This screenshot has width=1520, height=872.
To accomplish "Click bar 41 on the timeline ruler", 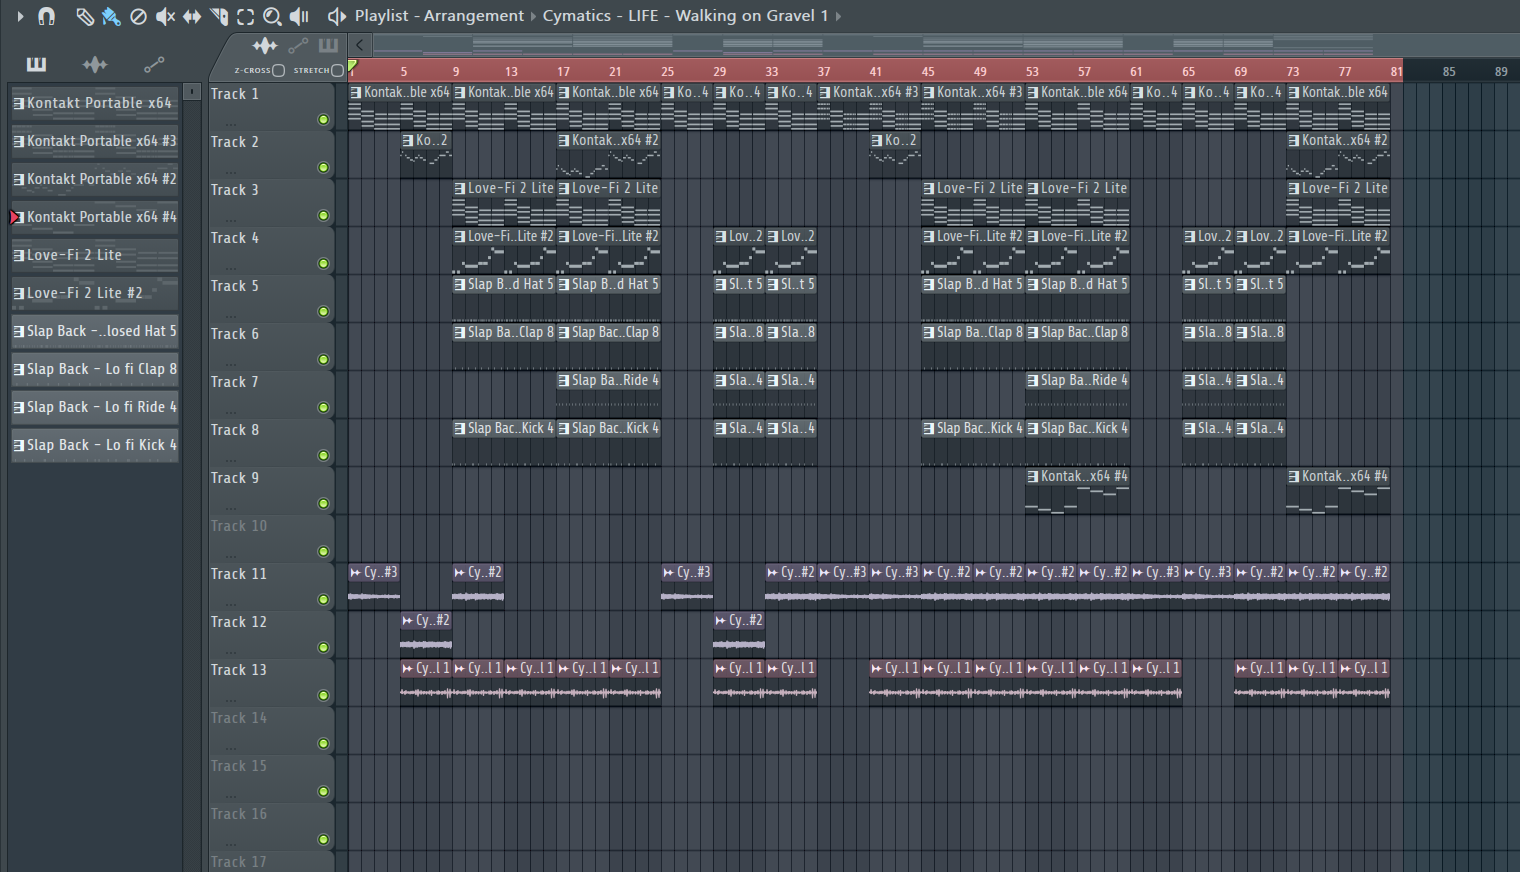I will (875, 71).
